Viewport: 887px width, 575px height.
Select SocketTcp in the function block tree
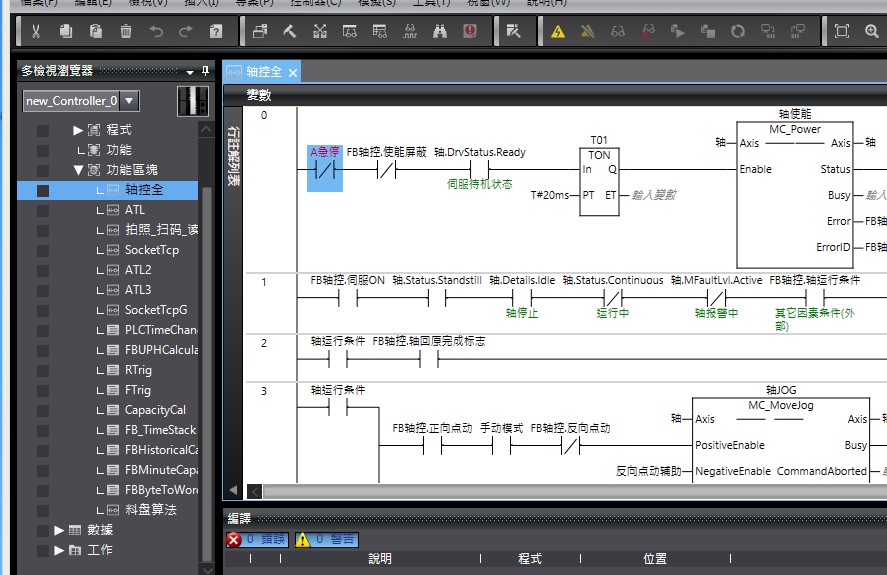click(151, 250)
